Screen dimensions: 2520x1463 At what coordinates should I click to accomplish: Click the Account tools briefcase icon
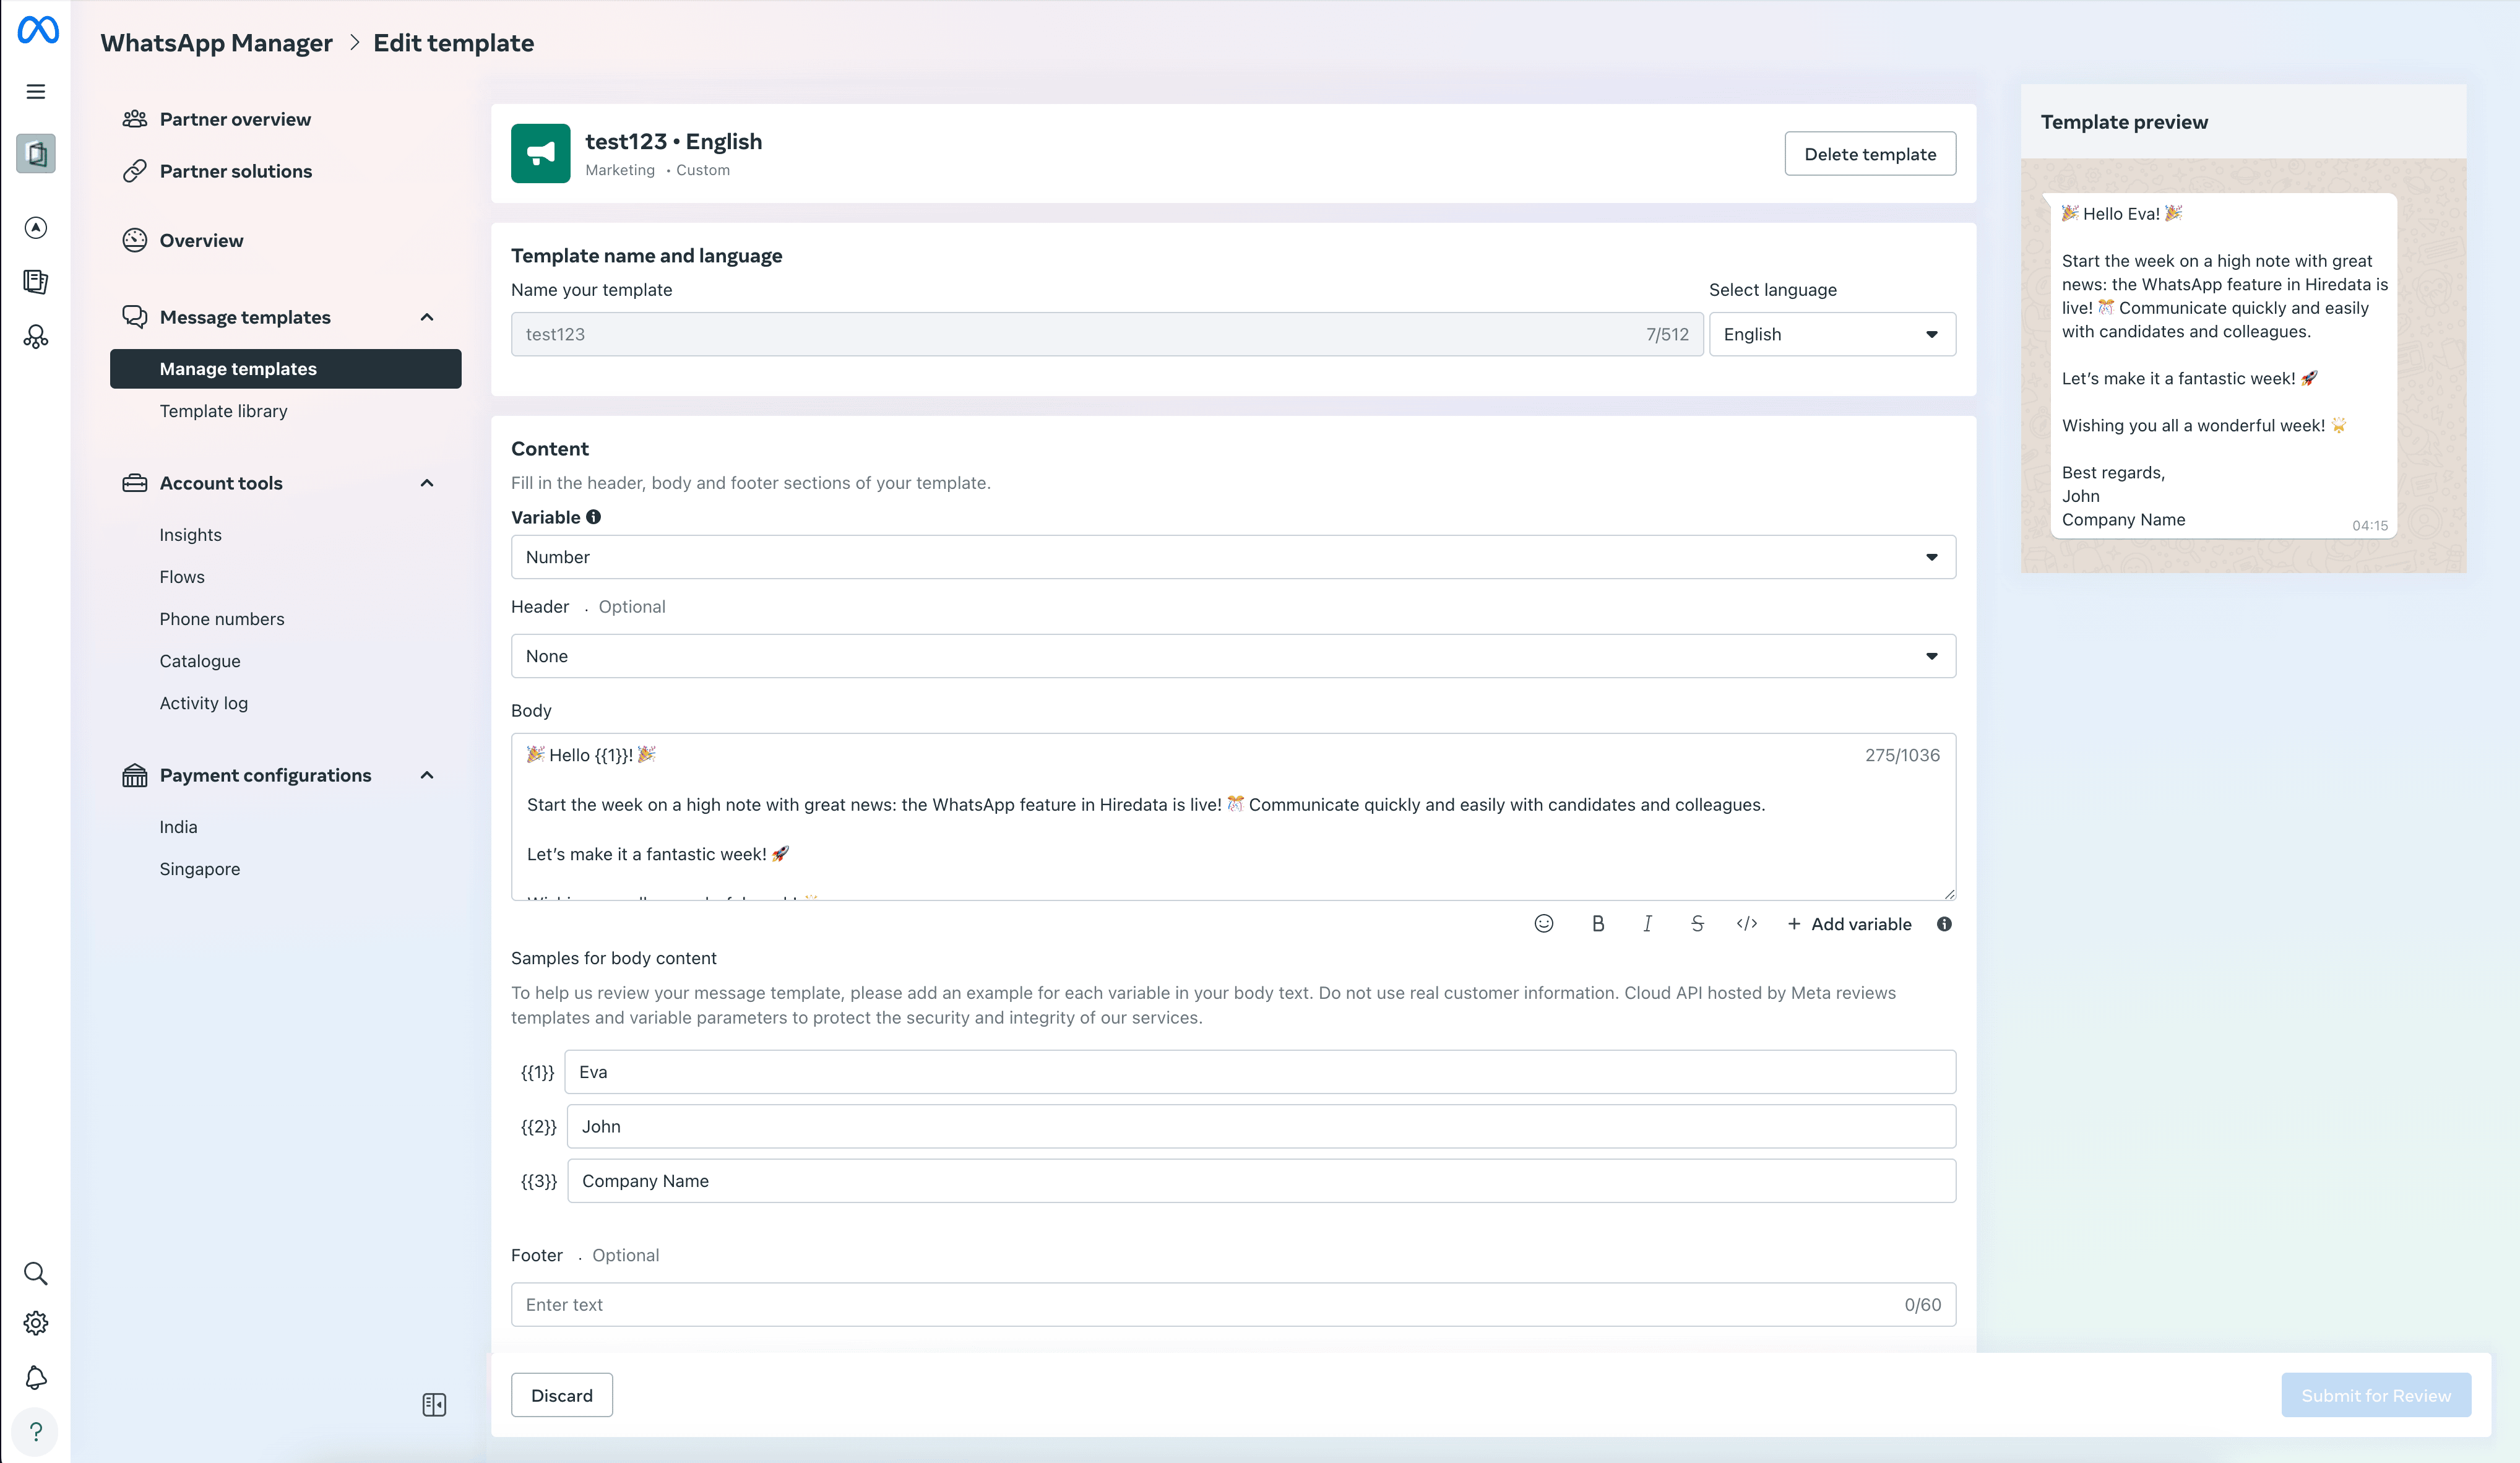[135, 483]
